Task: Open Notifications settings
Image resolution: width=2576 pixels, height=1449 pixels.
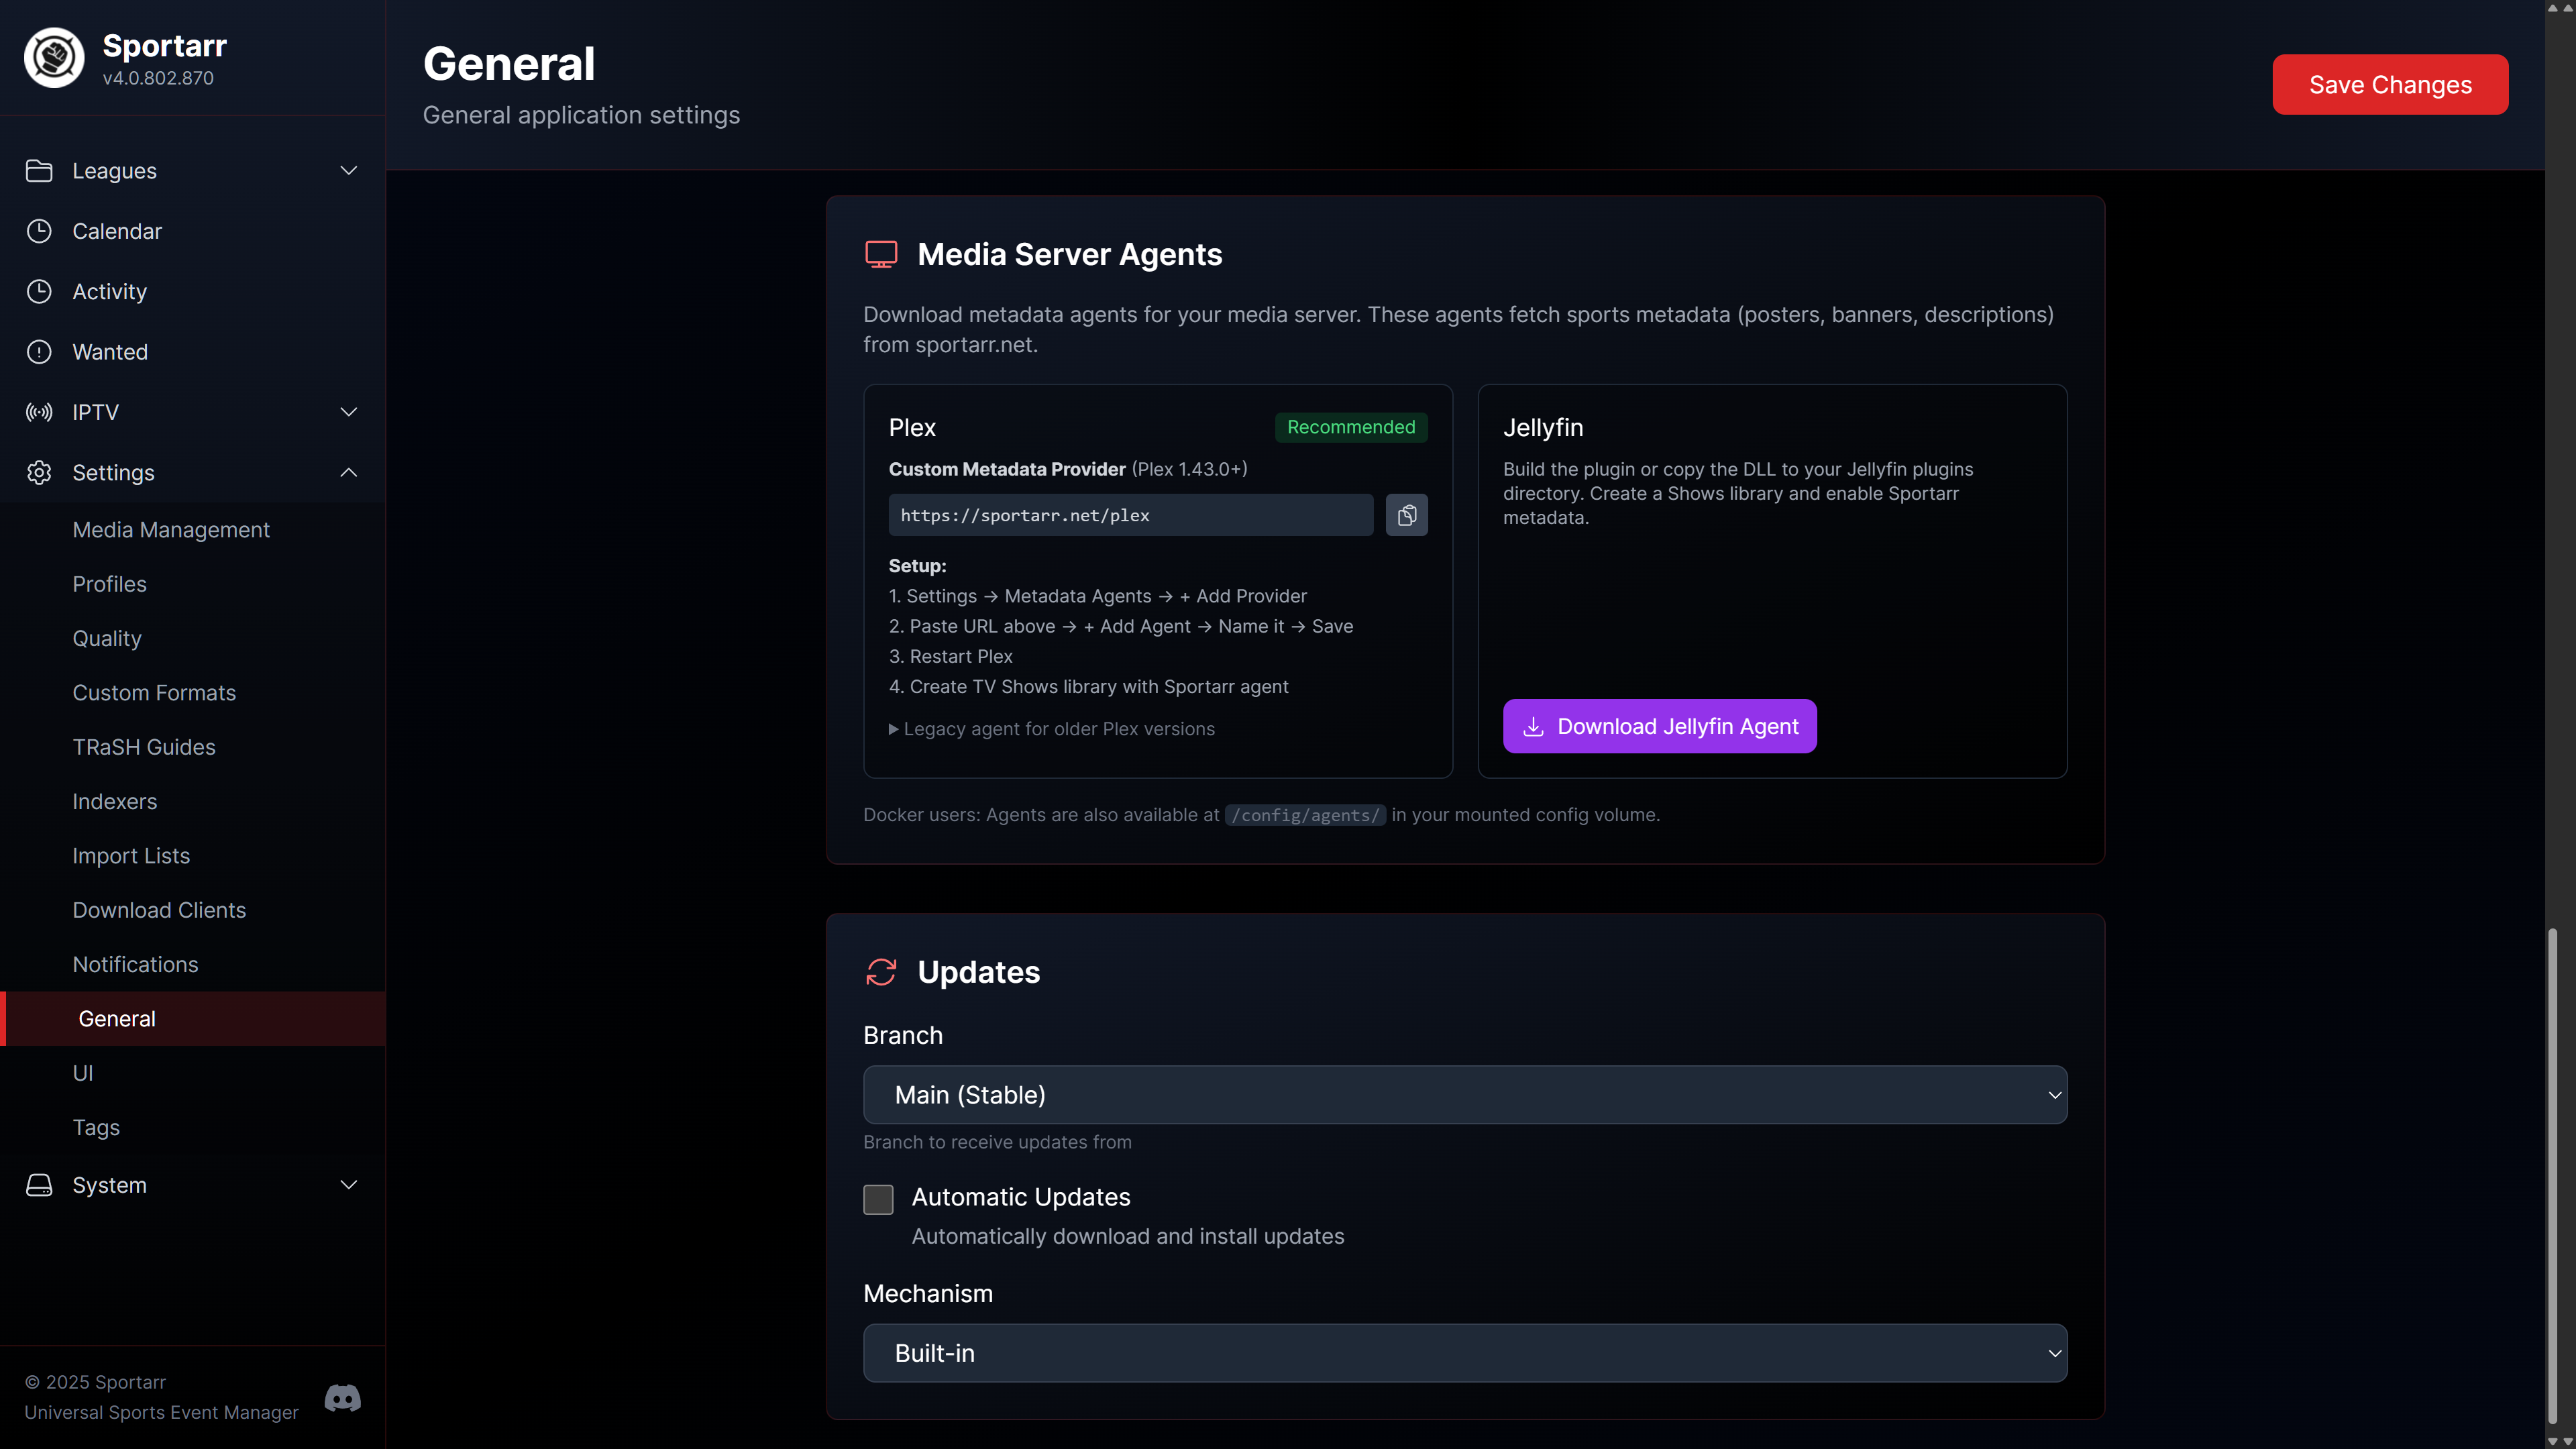Action: [135, 964]
